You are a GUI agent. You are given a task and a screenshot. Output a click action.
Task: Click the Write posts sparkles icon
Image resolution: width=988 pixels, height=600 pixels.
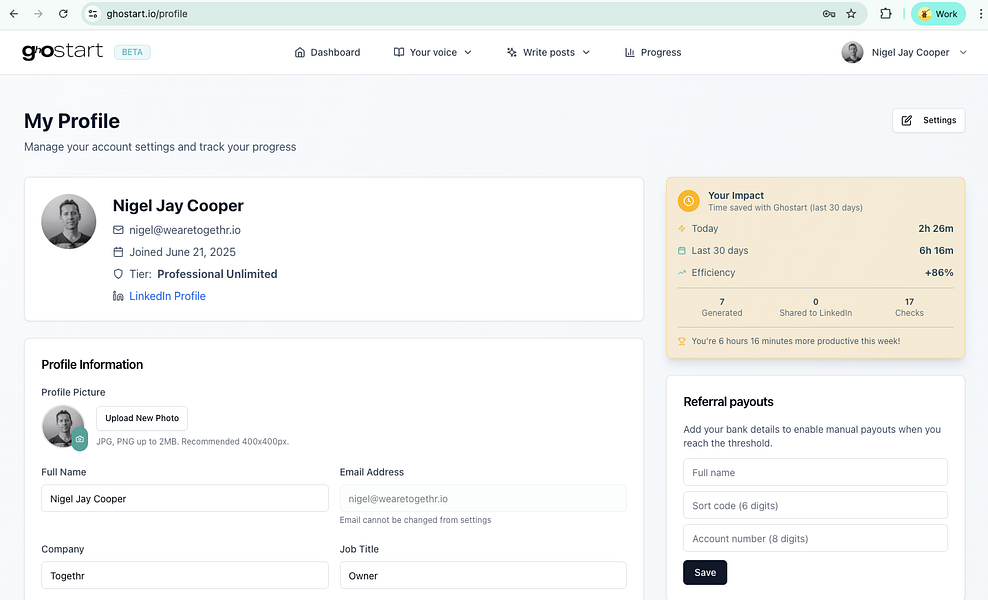[x=511, y=52]
